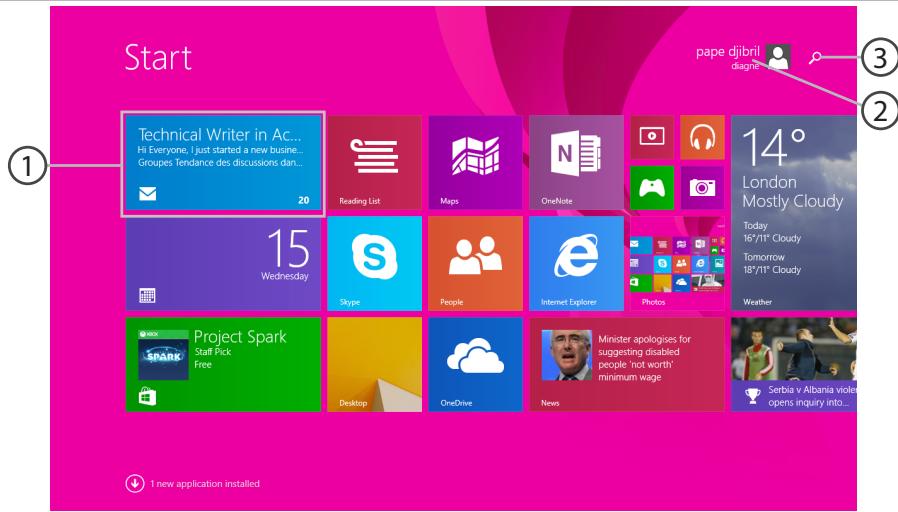
Task: Click the search magnifier icon
Action: [x=815, y=58]
